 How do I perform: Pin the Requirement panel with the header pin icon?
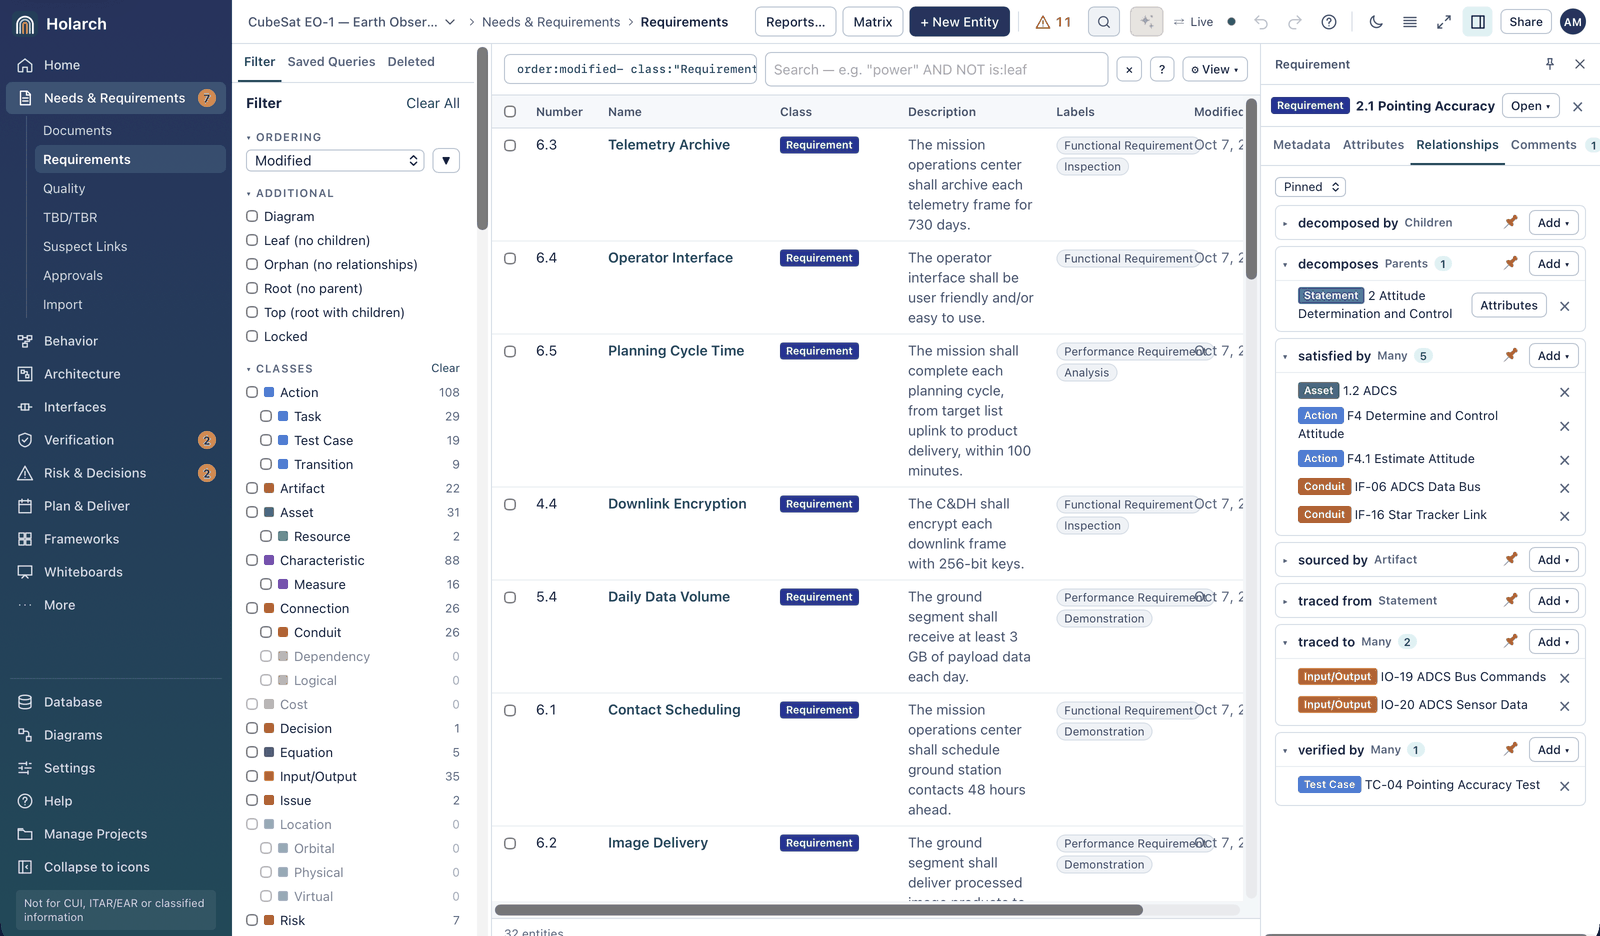1550,64
